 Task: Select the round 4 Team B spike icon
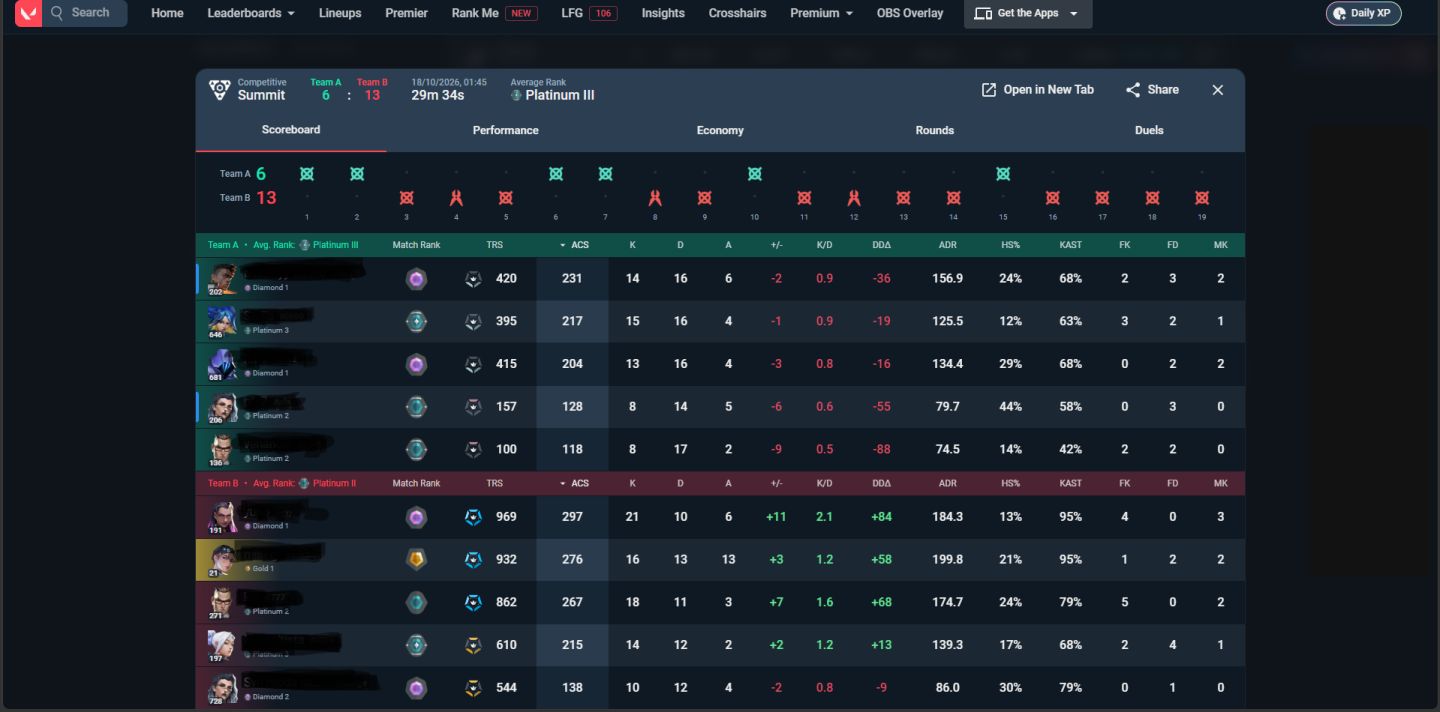456,198
